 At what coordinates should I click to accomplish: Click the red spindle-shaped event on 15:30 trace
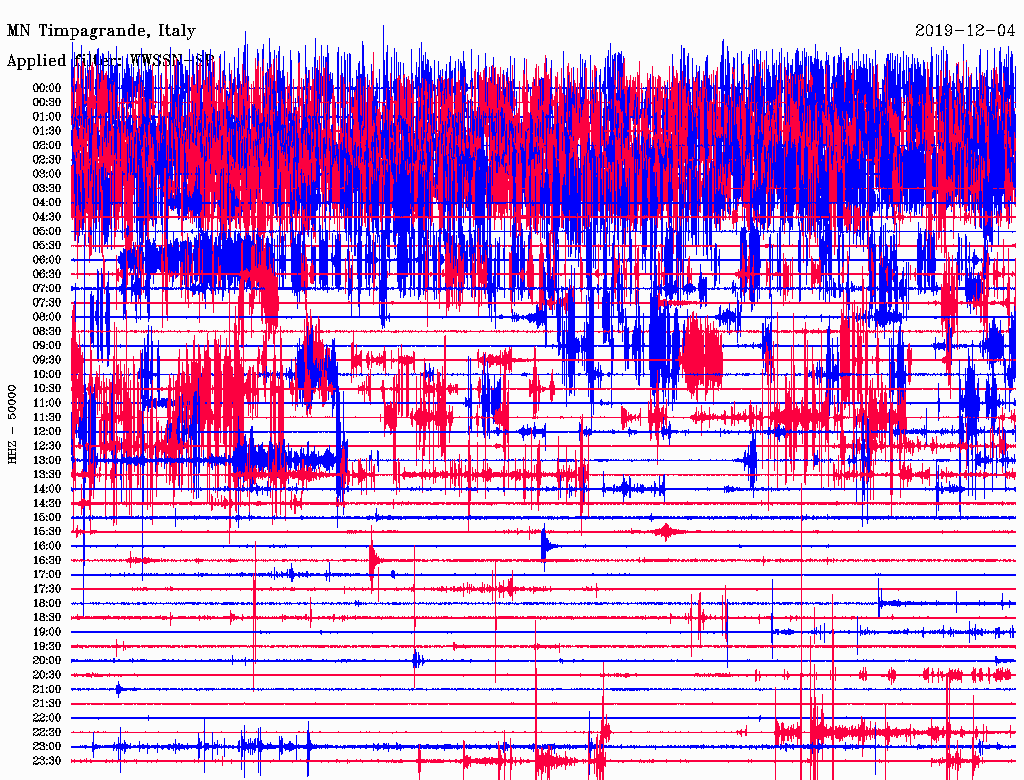coord(666,531)
